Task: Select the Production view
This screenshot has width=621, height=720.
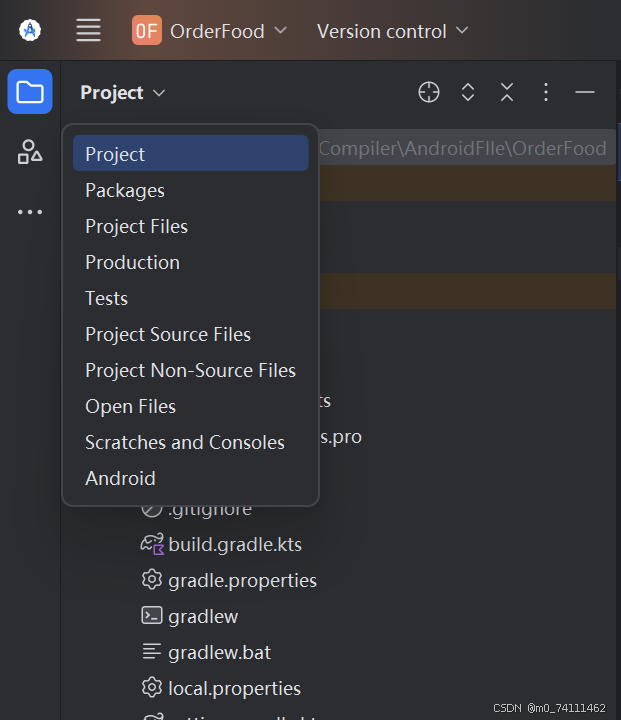Action: 191,262
